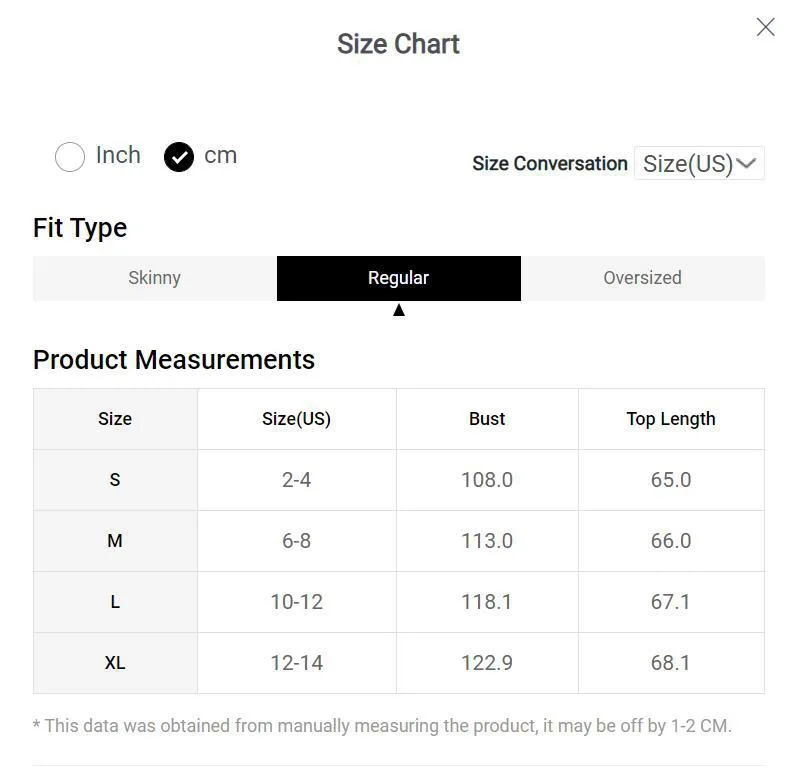Click the 108.0 bust measurement cell
Viewport: 796px width, 777px height.
coord(487,480)
